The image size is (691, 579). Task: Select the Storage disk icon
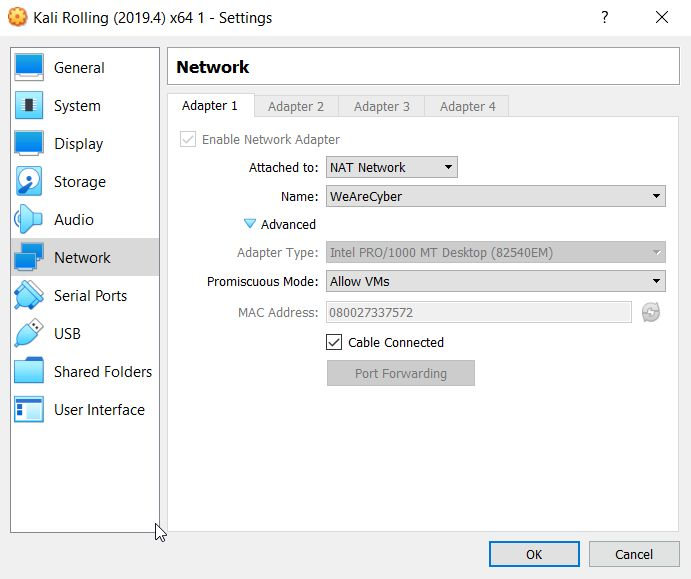(29, 181)
